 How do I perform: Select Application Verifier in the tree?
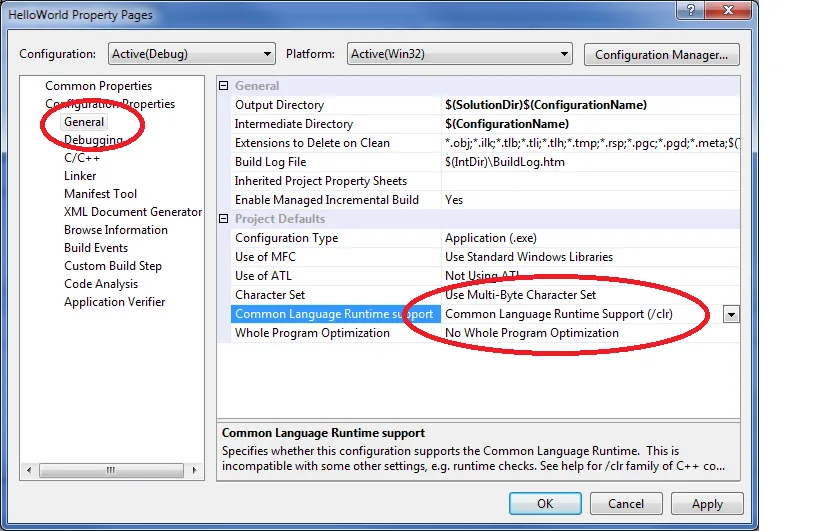114,302
